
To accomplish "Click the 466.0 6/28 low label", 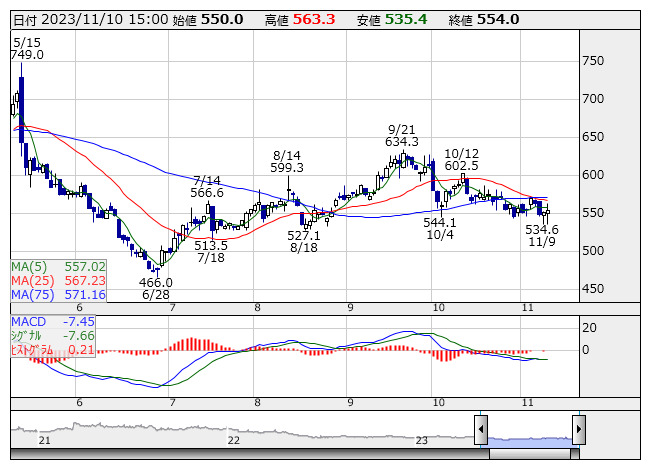I will point(156,288).
